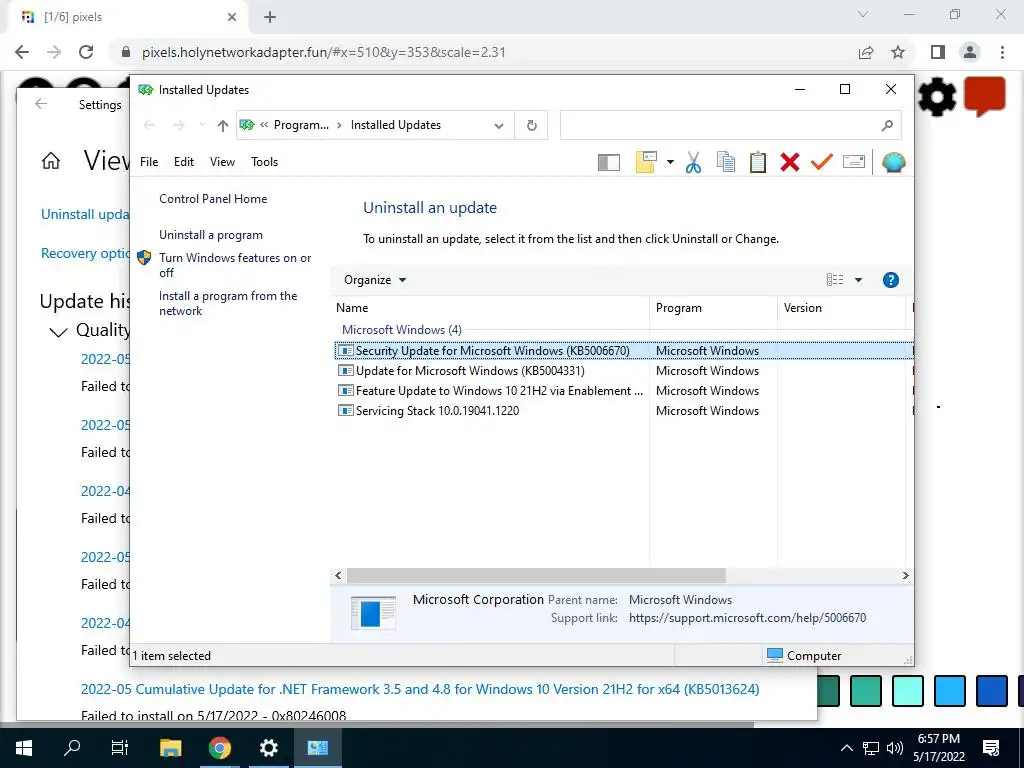The image size is (1024, 768).
Task: Click the folder options toolbar icon
Action: click(x=646, y=162)
